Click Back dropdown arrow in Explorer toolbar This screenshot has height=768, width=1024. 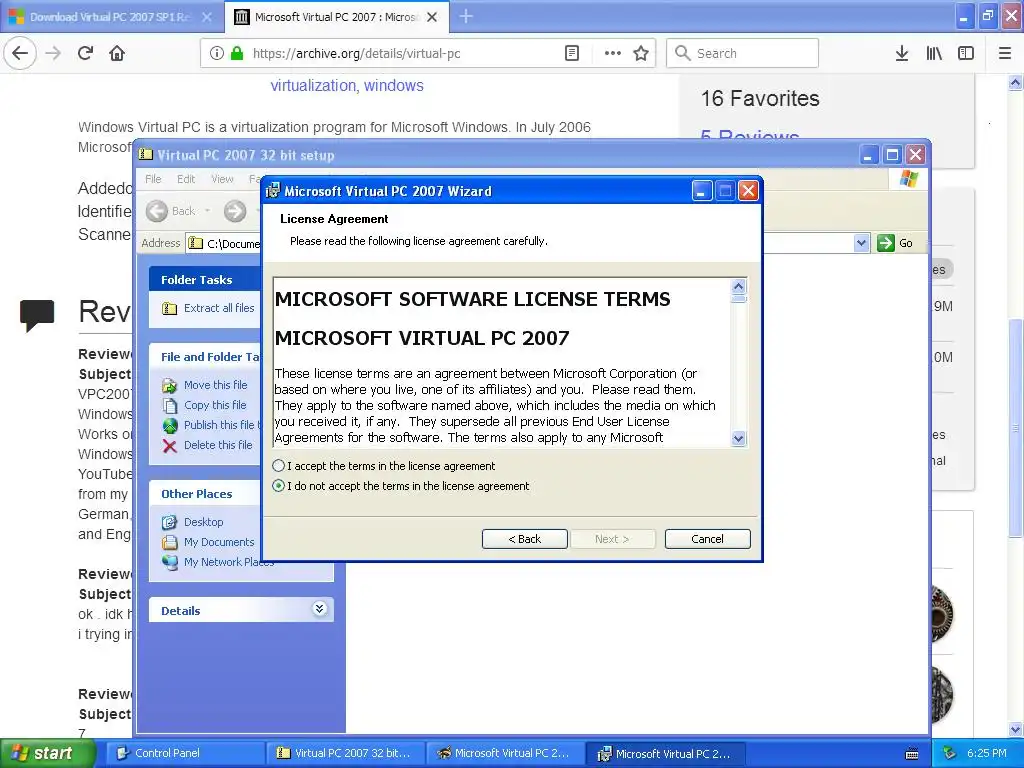208,211
